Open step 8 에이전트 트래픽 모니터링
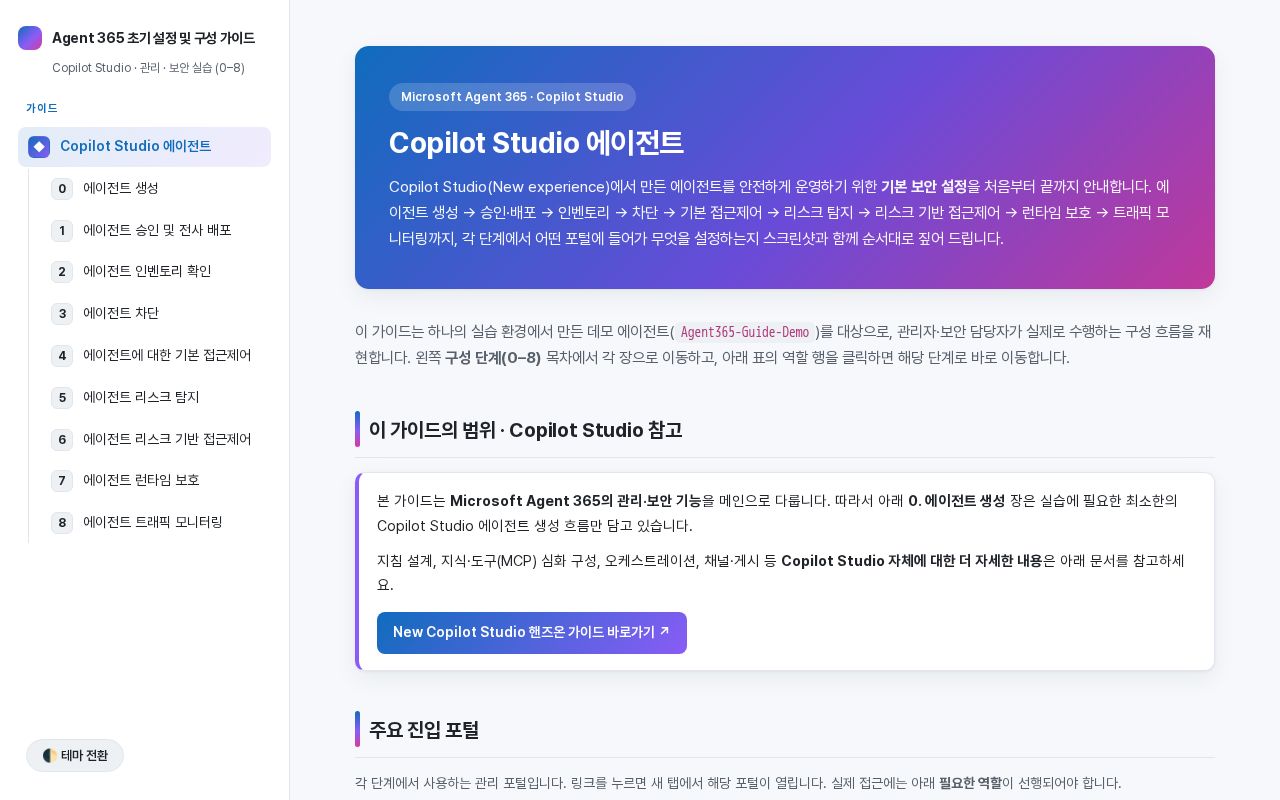This screenshot has height=800, width=1280. click(157, 523)
